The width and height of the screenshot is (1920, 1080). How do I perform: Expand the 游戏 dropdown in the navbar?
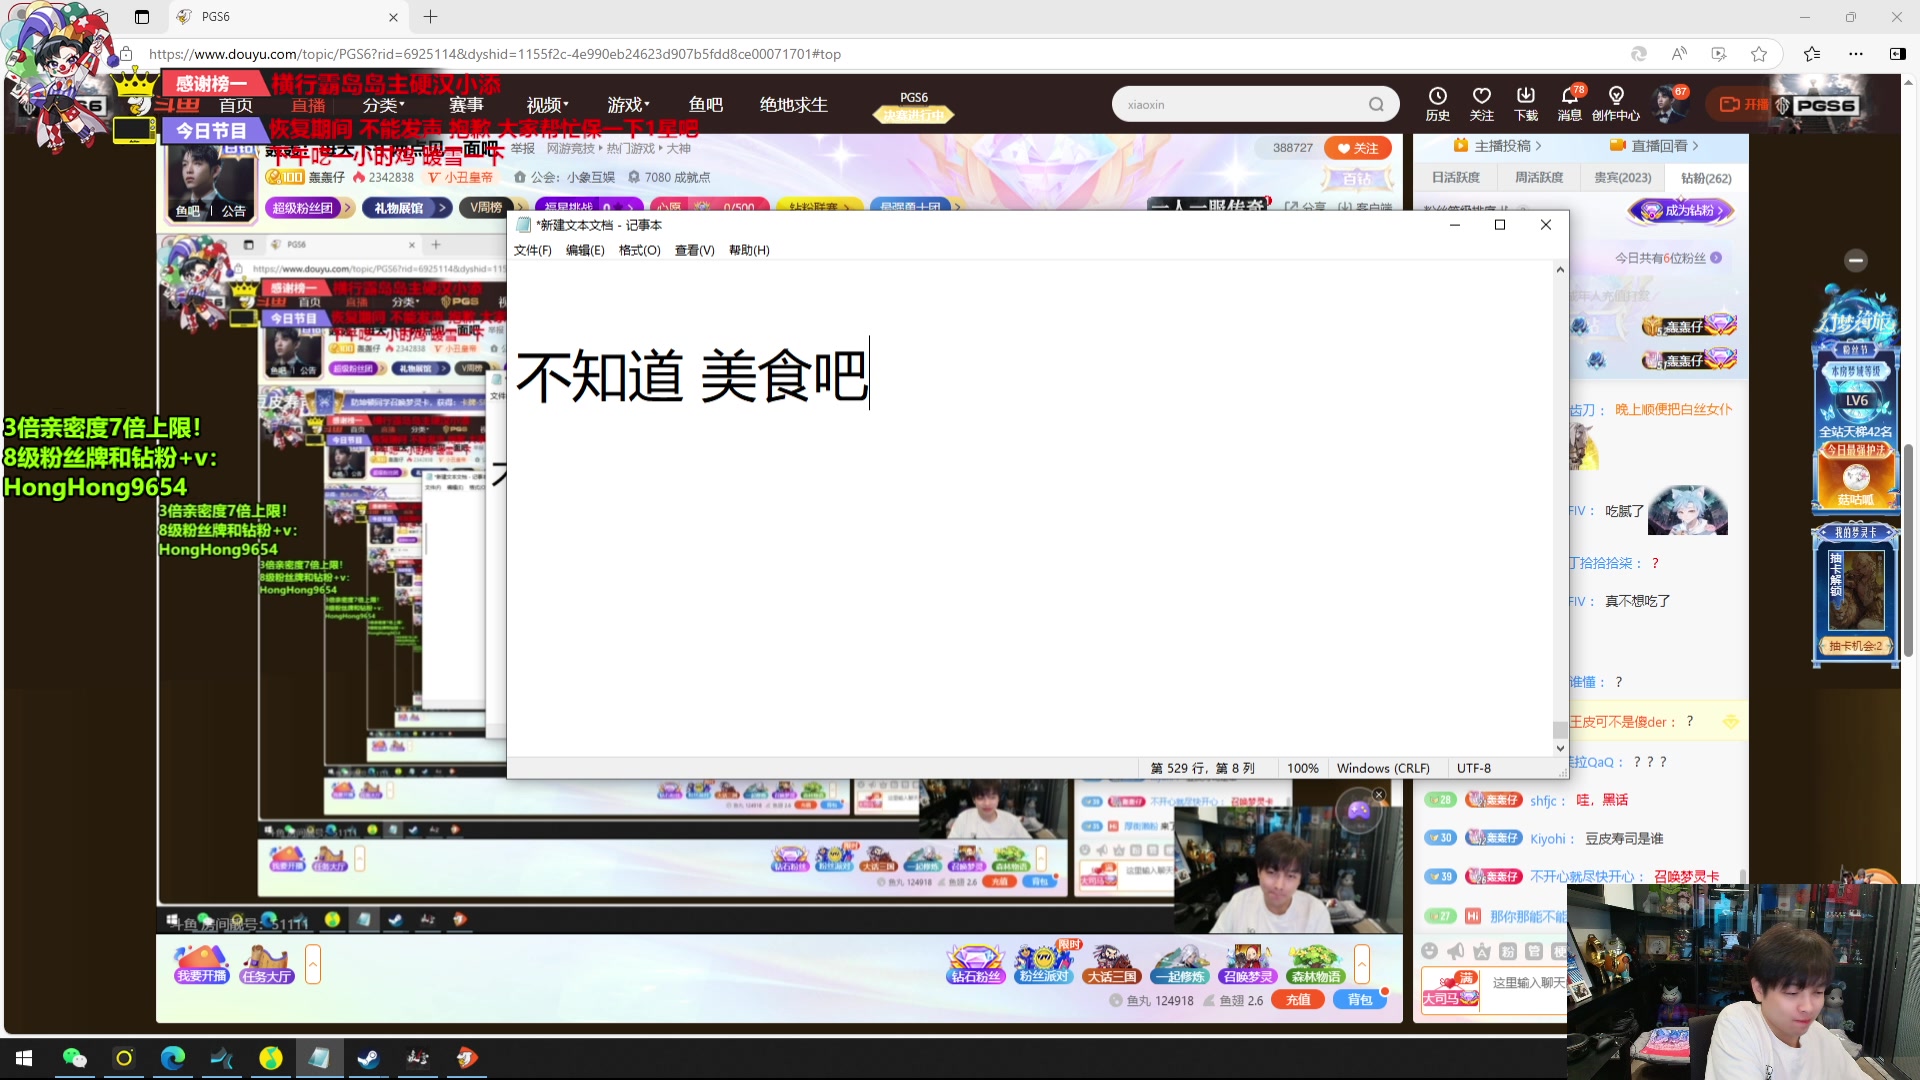pyautogui.click(x=627, y=103)
